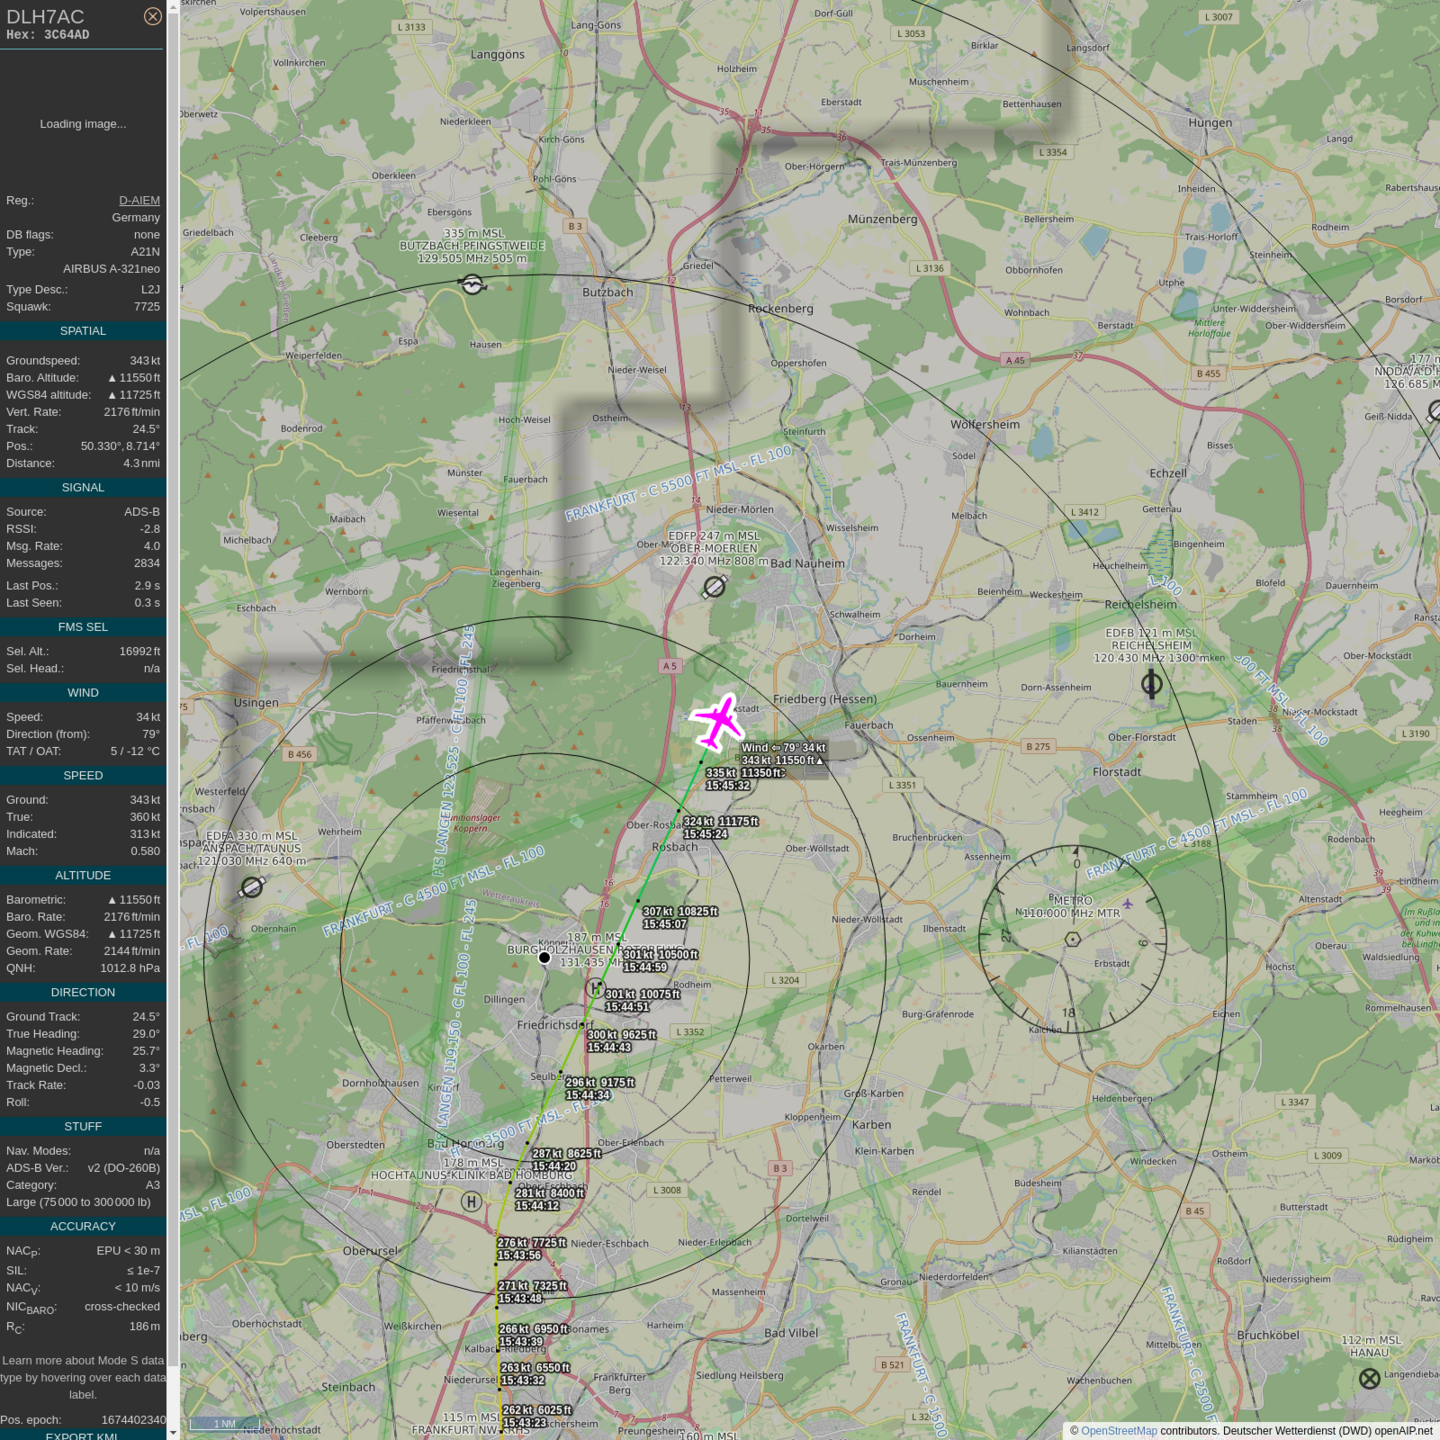Viewport: 1440px width, 1440px height.
Task: Select the 15:44:20 track point label
Action: (x=554, y=1166)
